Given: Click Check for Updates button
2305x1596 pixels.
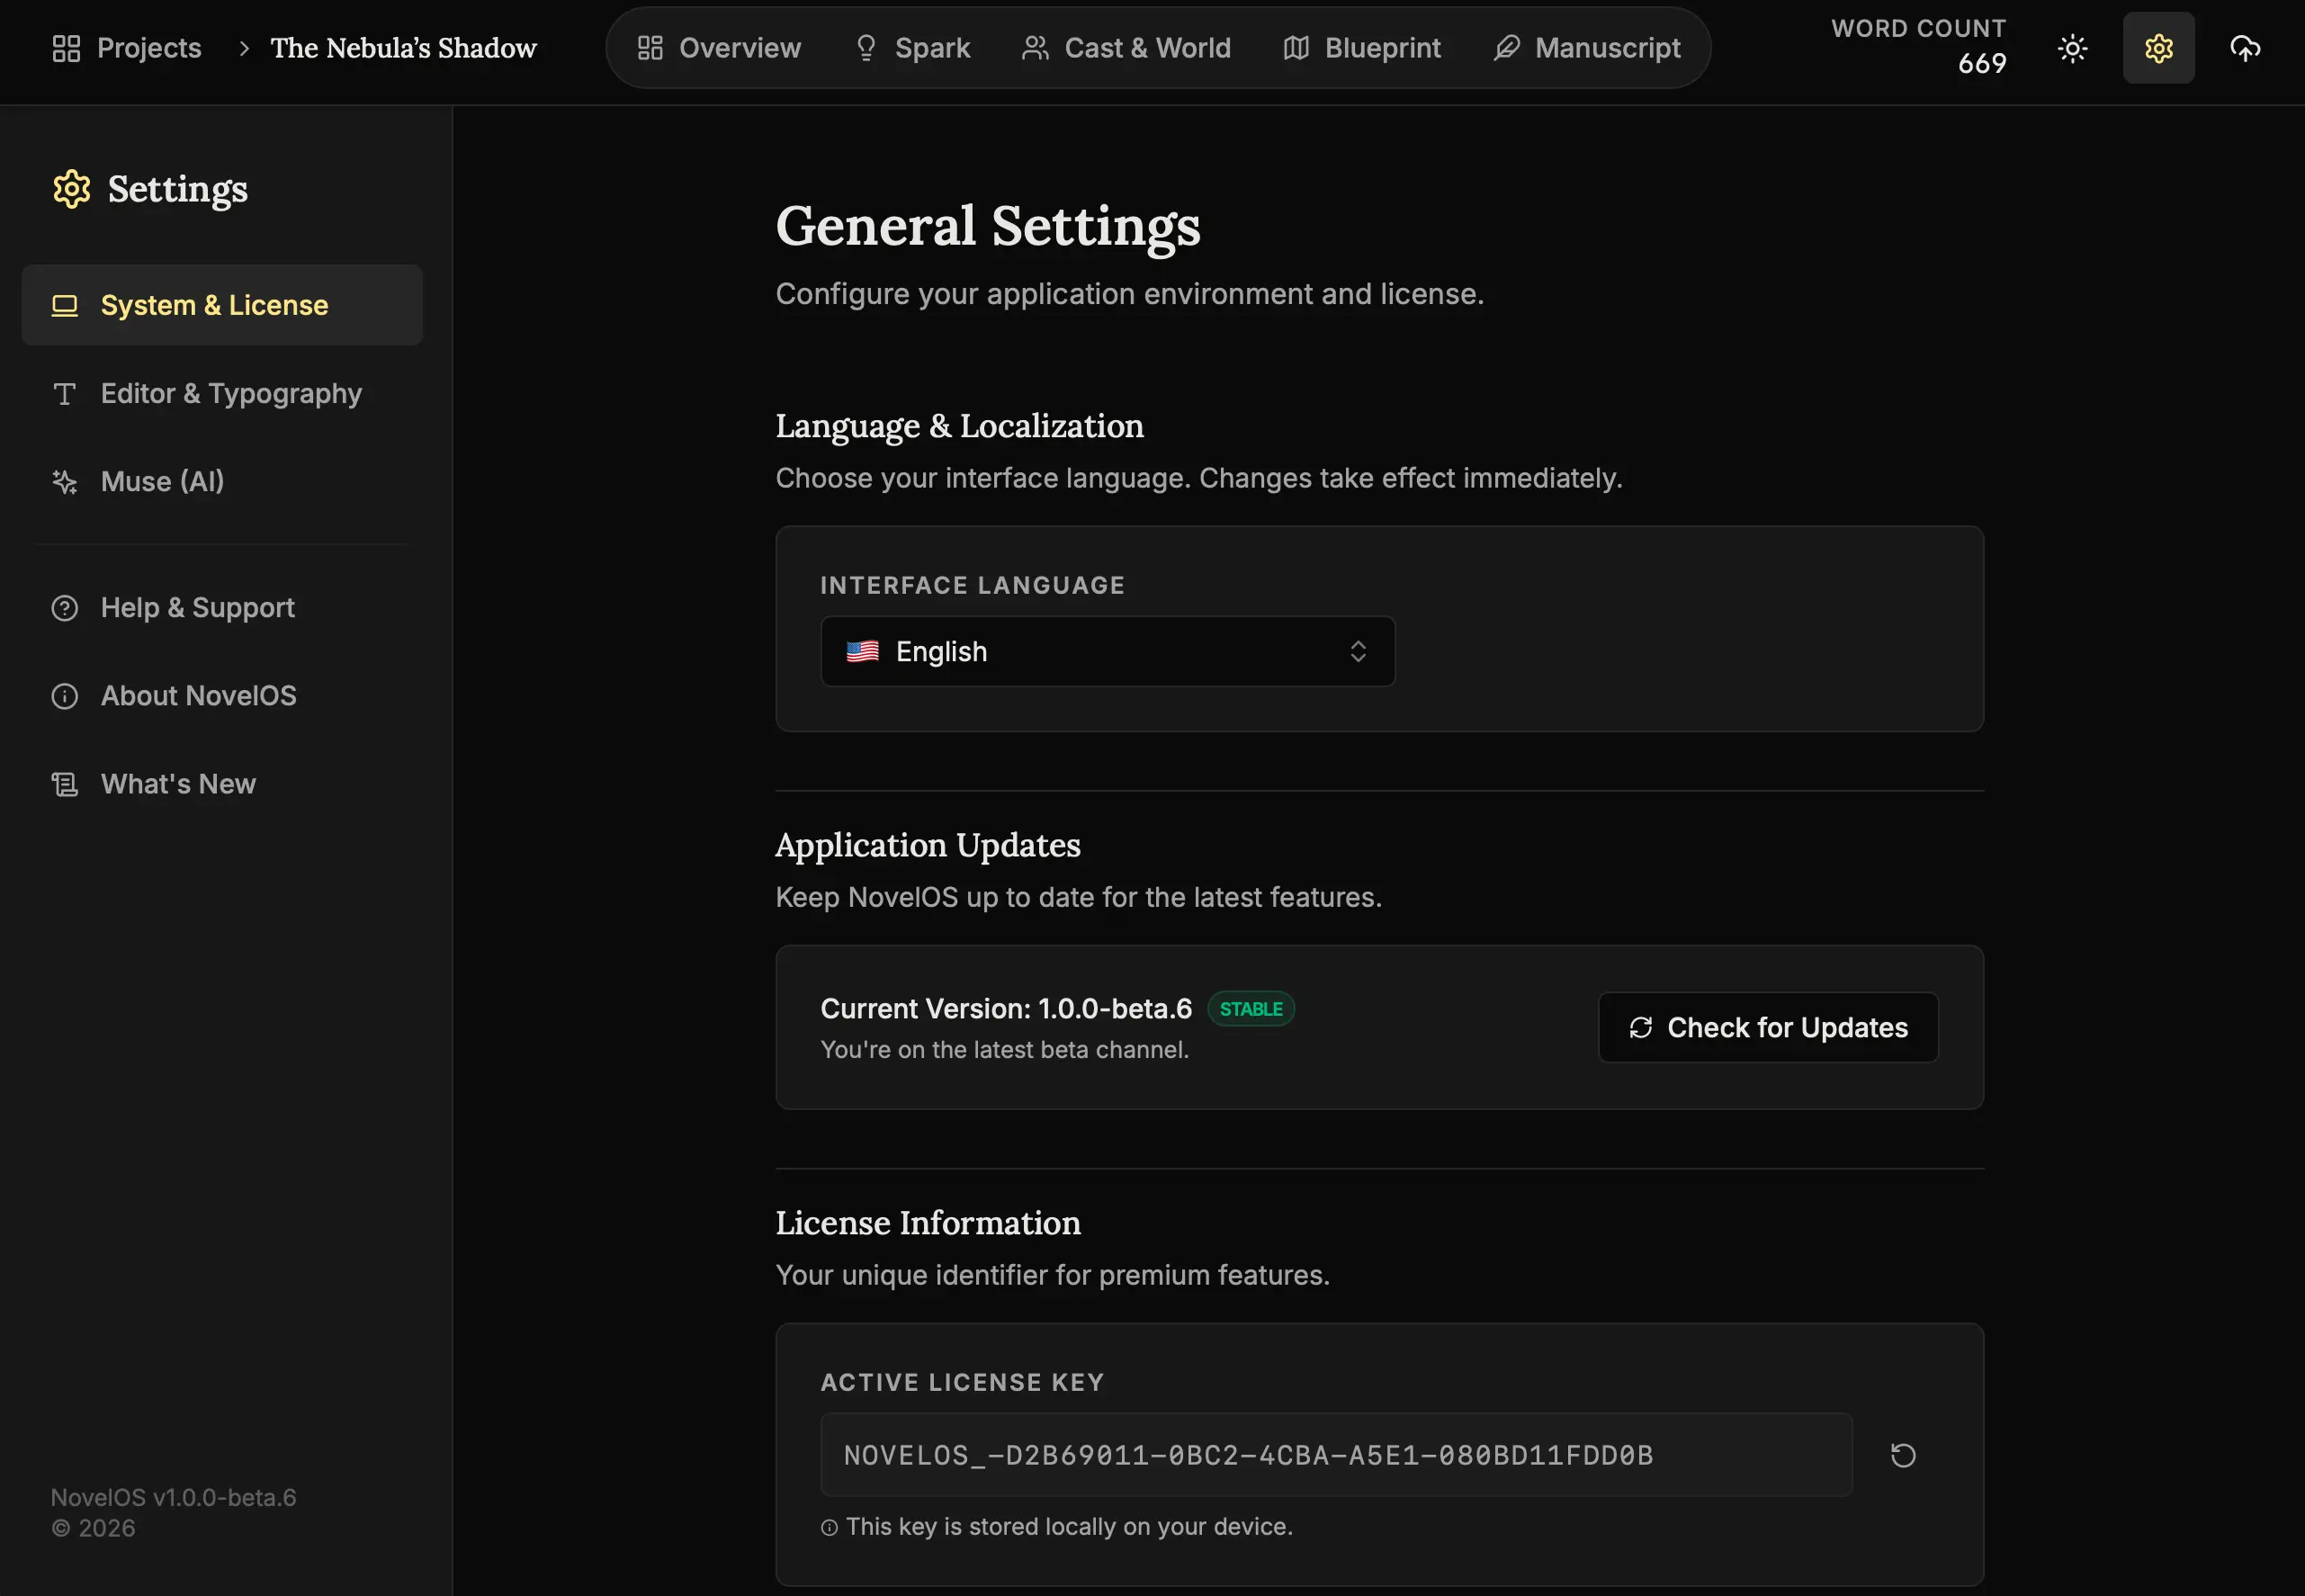Looking at the screenshot, I should point(1767,1027).
